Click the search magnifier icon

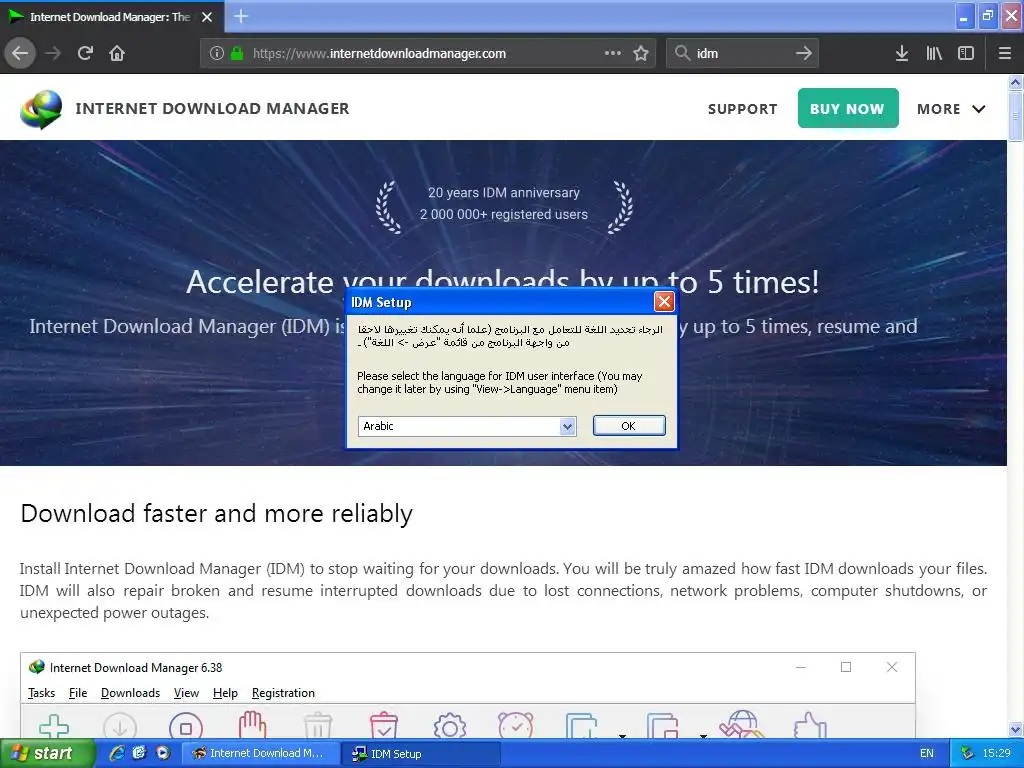[x=682, y=54]
